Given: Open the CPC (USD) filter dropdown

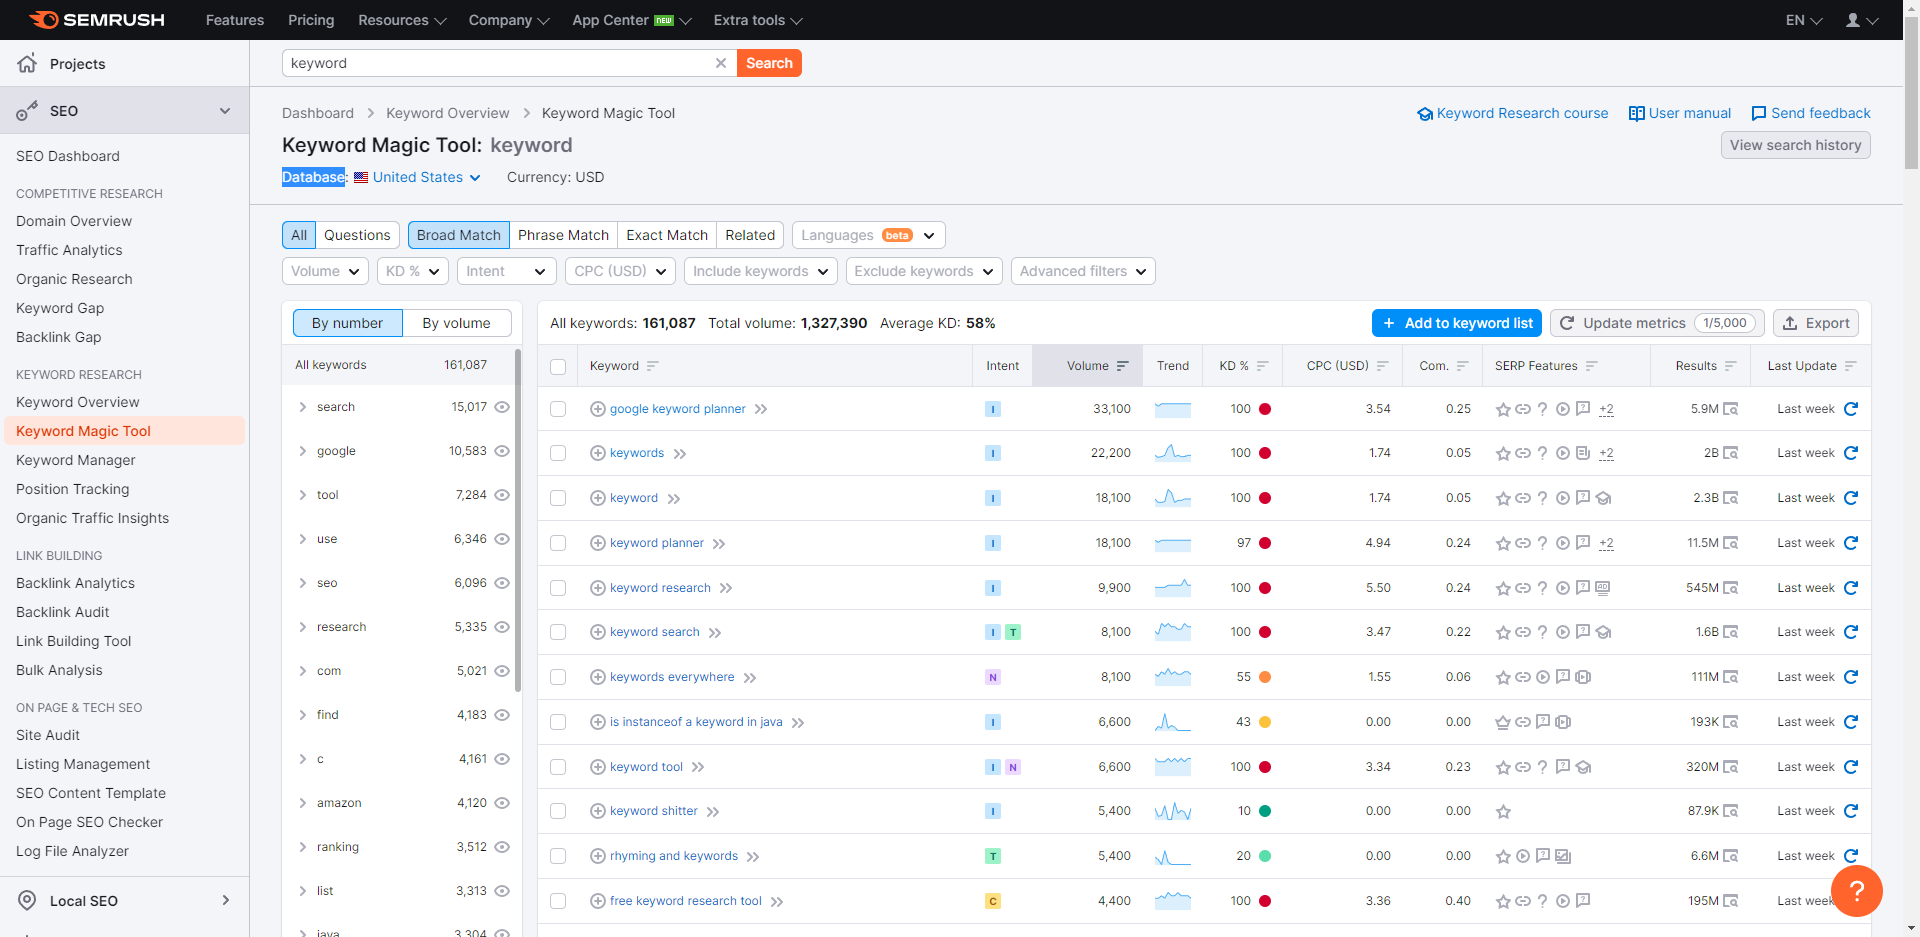Looking at the screenshot, I should (620, 271).
